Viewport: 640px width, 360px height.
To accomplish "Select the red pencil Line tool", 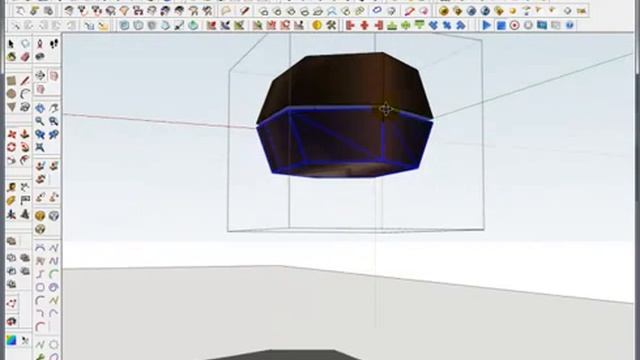I will pos(25,81).
